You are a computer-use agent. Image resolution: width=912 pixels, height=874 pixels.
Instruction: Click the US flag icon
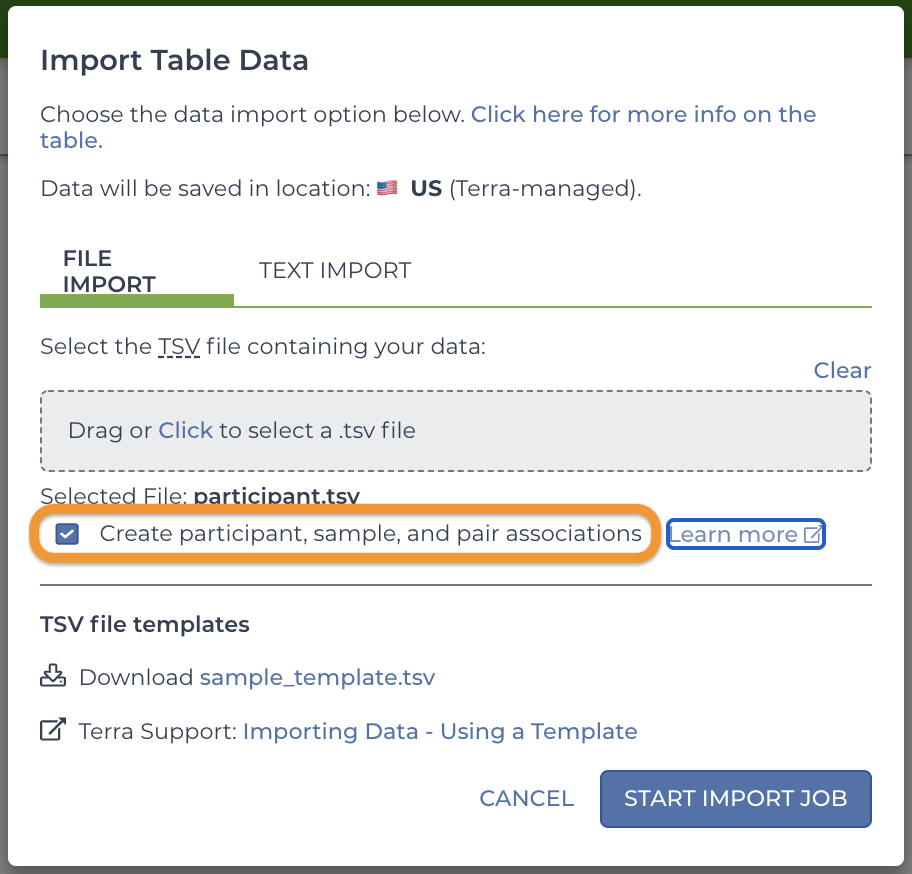coord(387,188)
